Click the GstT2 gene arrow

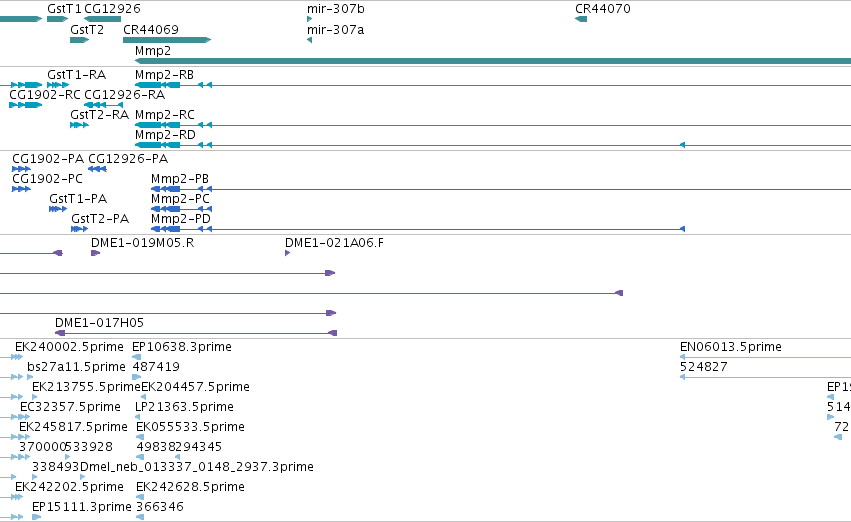pos(79,40)
